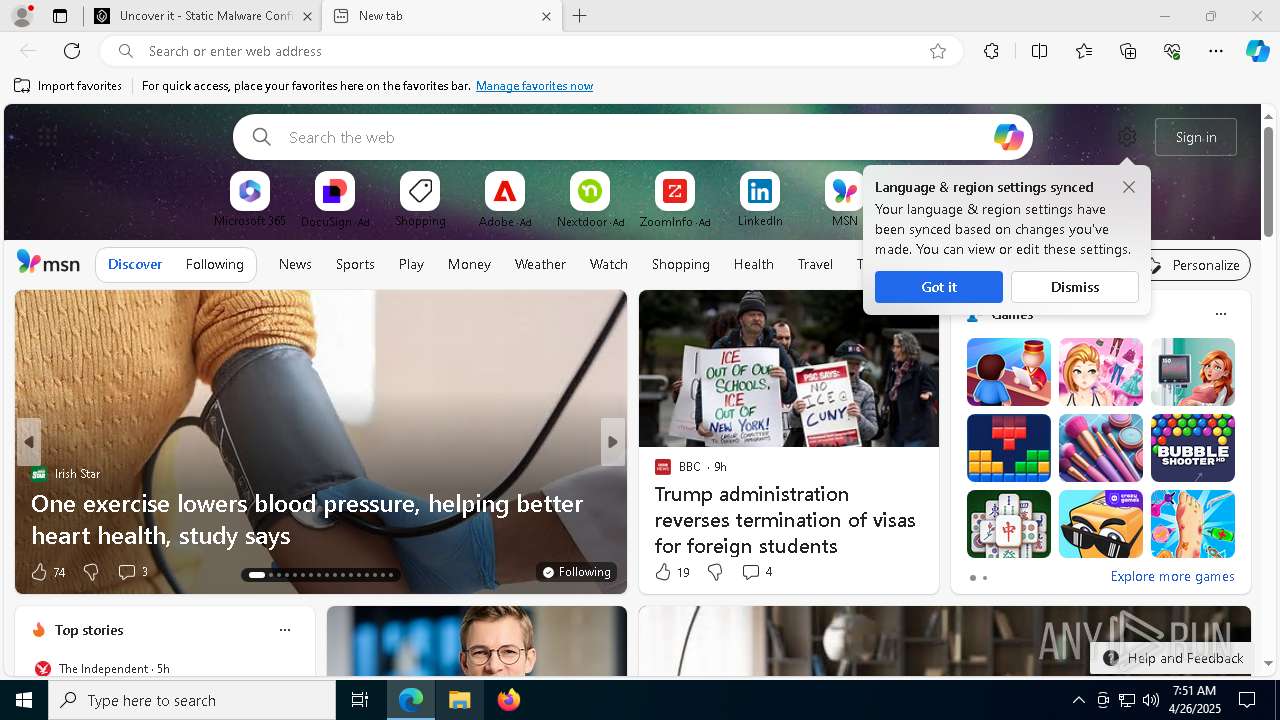Open the DocuSign quick link
Screen dimensions: 1280x720
(335, 199)
